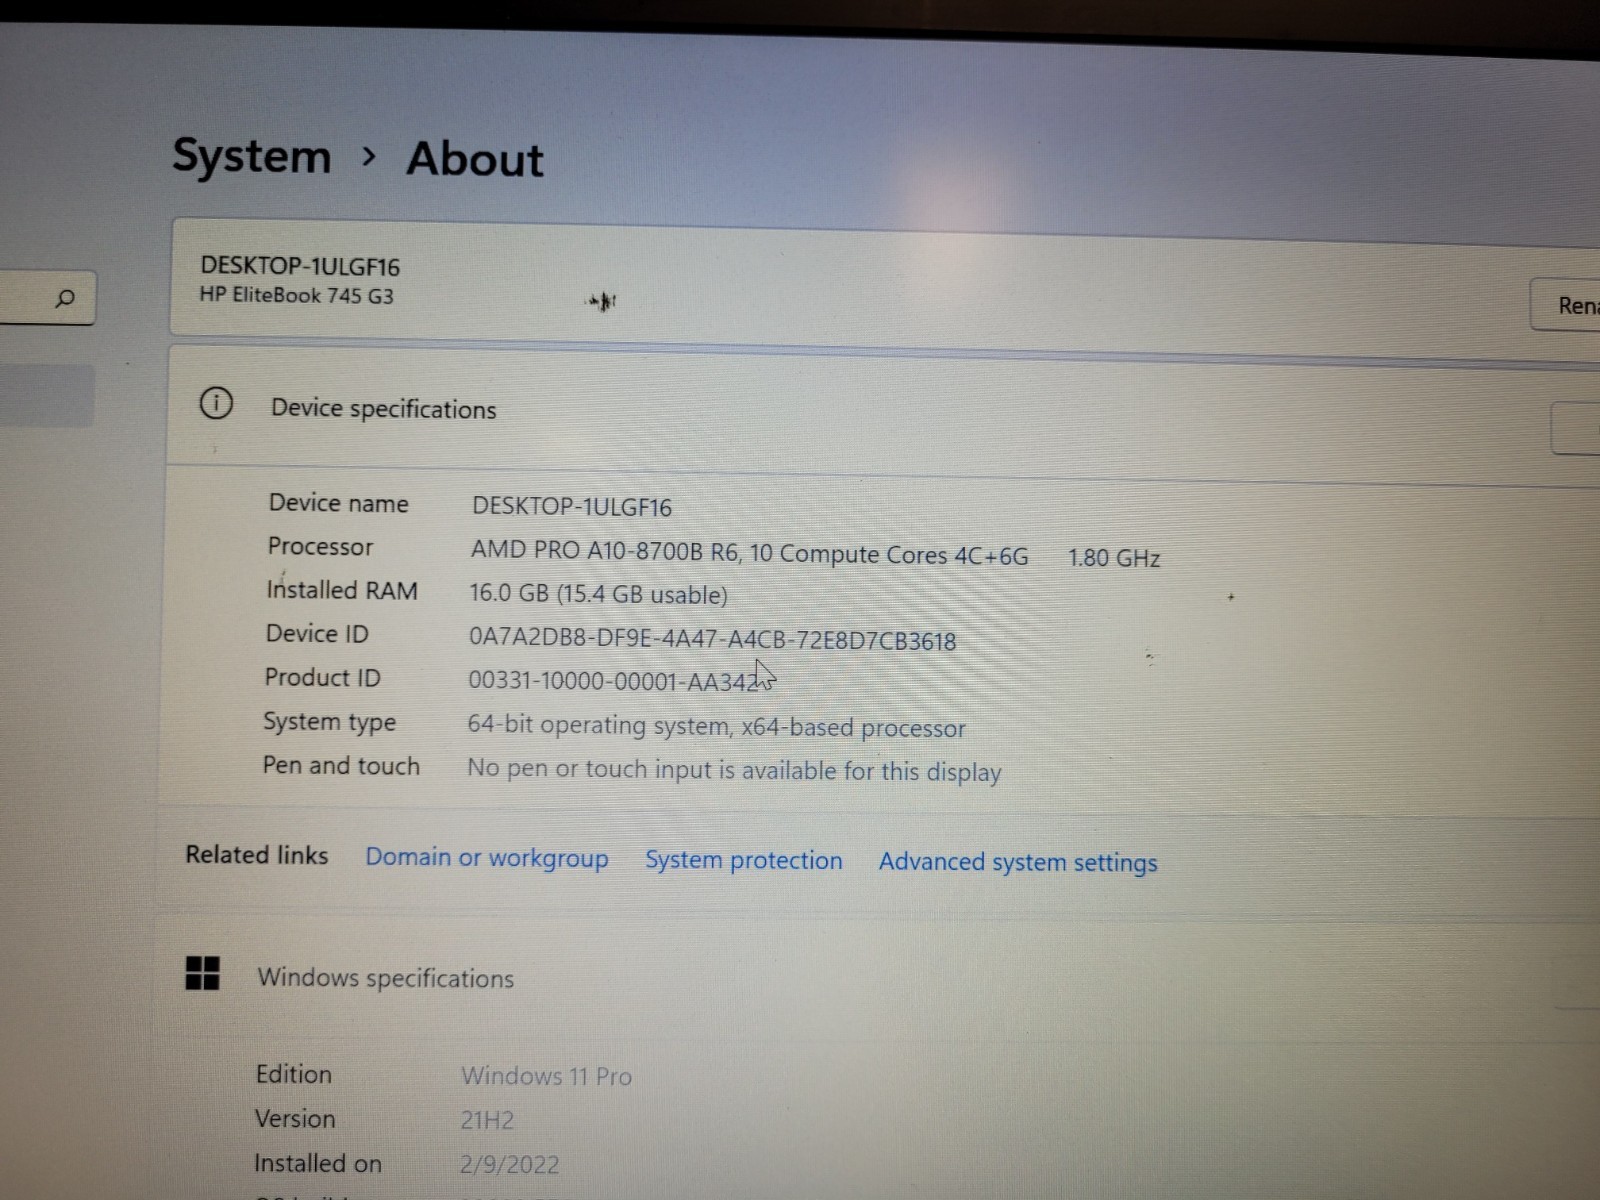This screenshot has width=1600, height=1200.
Task: Select the AMD PRO A10-8700B processor value
Action: coord(749,553)
